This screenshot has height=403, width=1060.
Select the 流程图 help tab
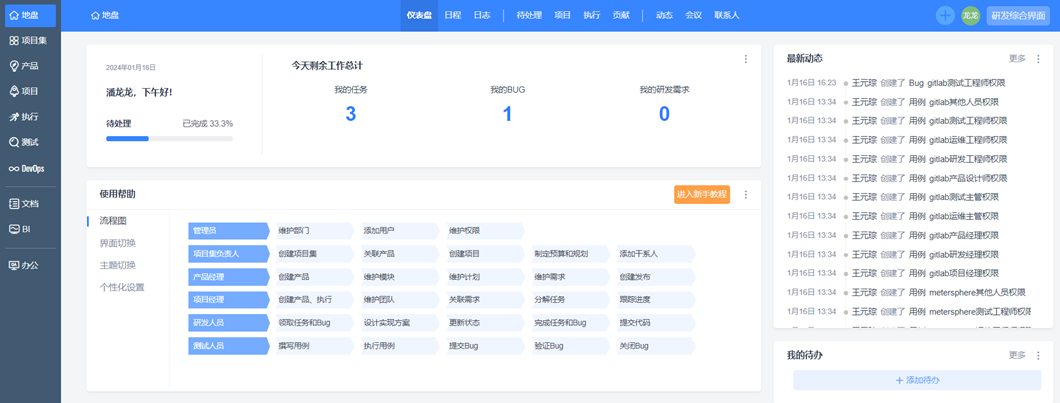coord(113,220)
